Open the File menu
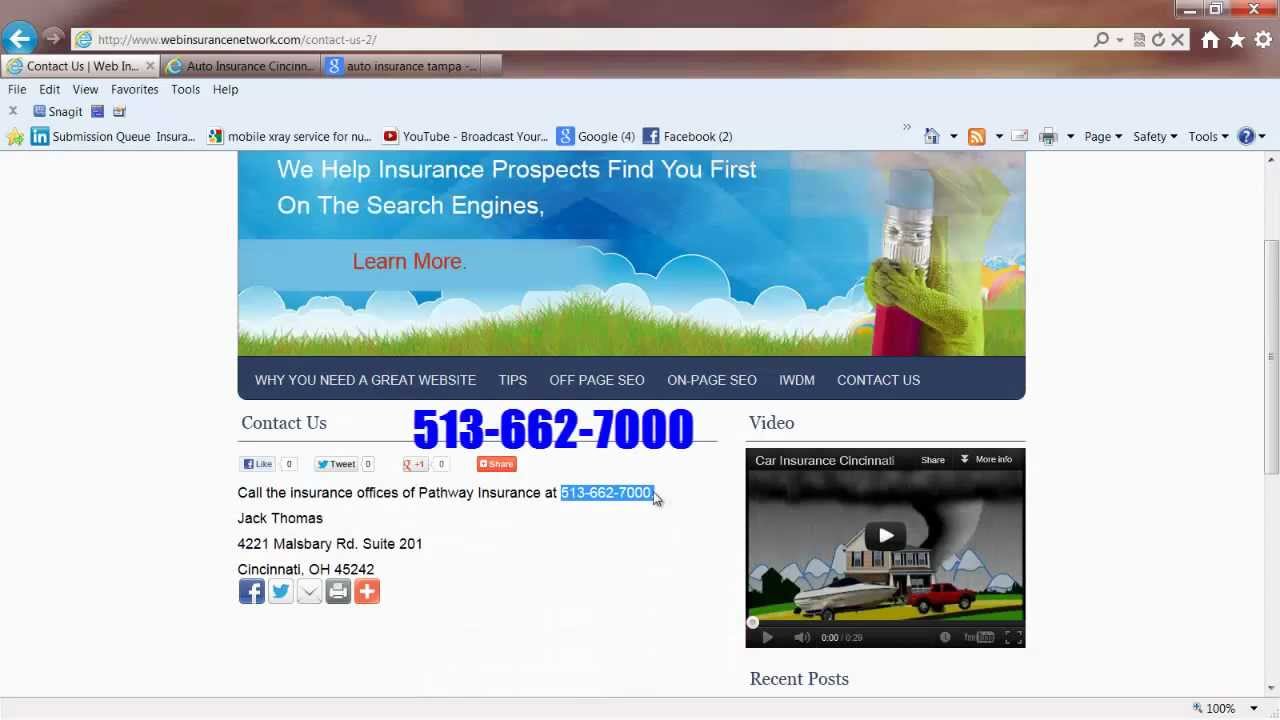The image size is (1280, 720). pyautogui.click(x=17, y=89)
